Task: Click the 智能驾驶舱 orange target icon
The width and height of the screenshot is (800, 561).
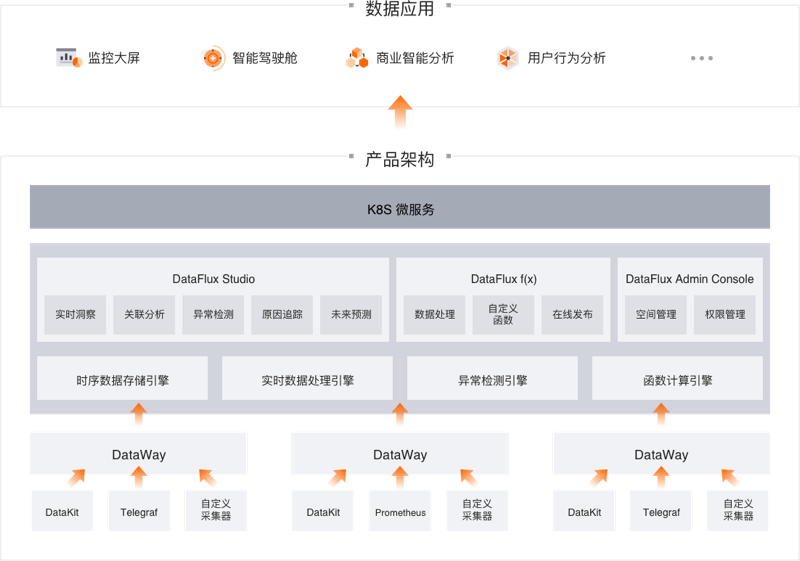Action: coord(213,58)
